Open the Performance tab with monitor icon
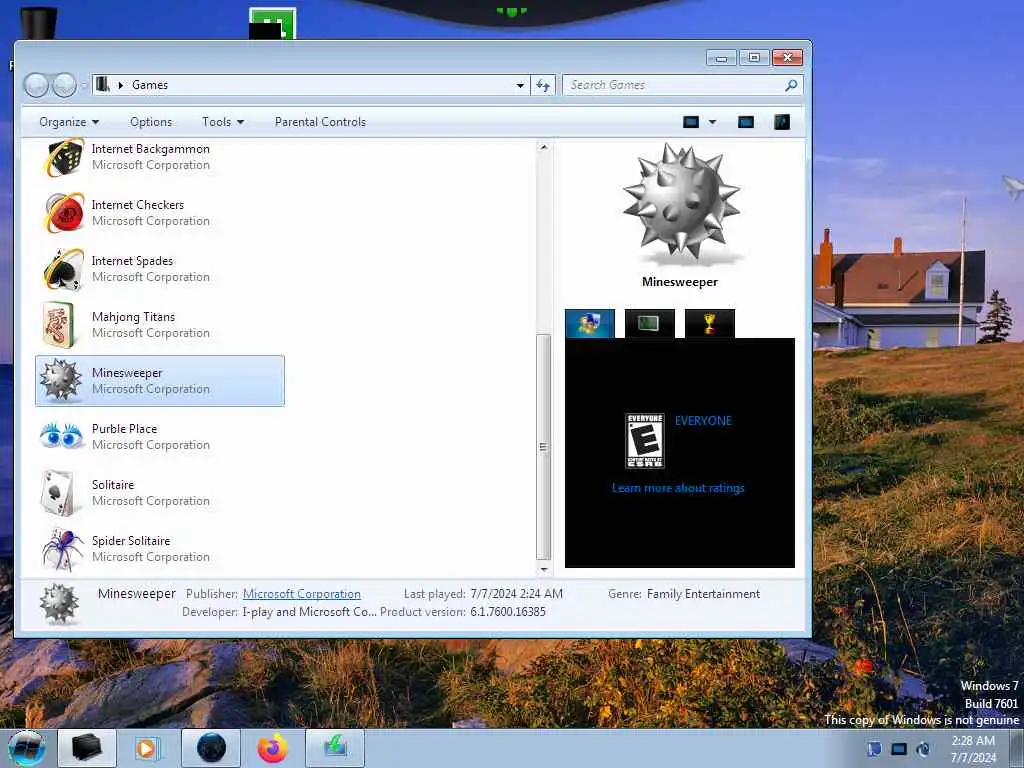1024x768 pixels. (649, 324)
